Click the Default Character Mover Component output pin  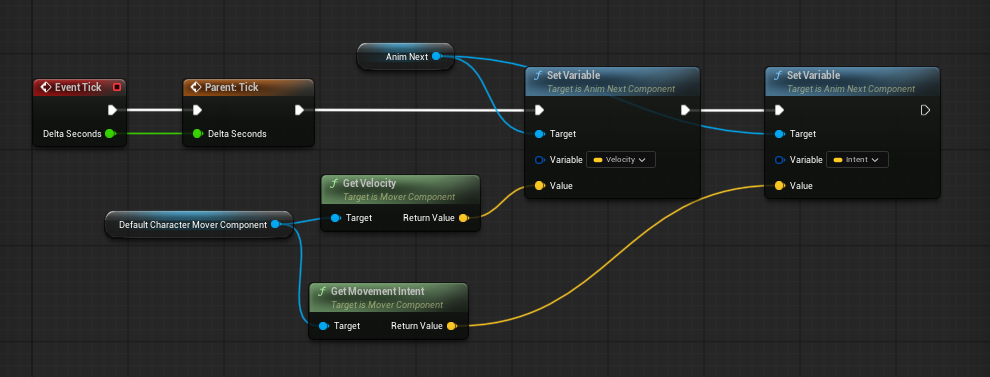[275, 224]
